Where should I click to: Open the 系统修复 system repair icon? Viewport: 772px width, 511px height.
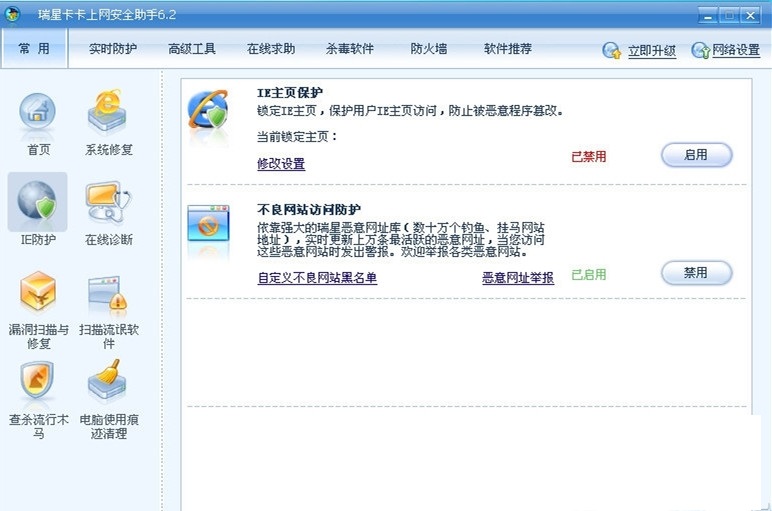tap(107, 111)
